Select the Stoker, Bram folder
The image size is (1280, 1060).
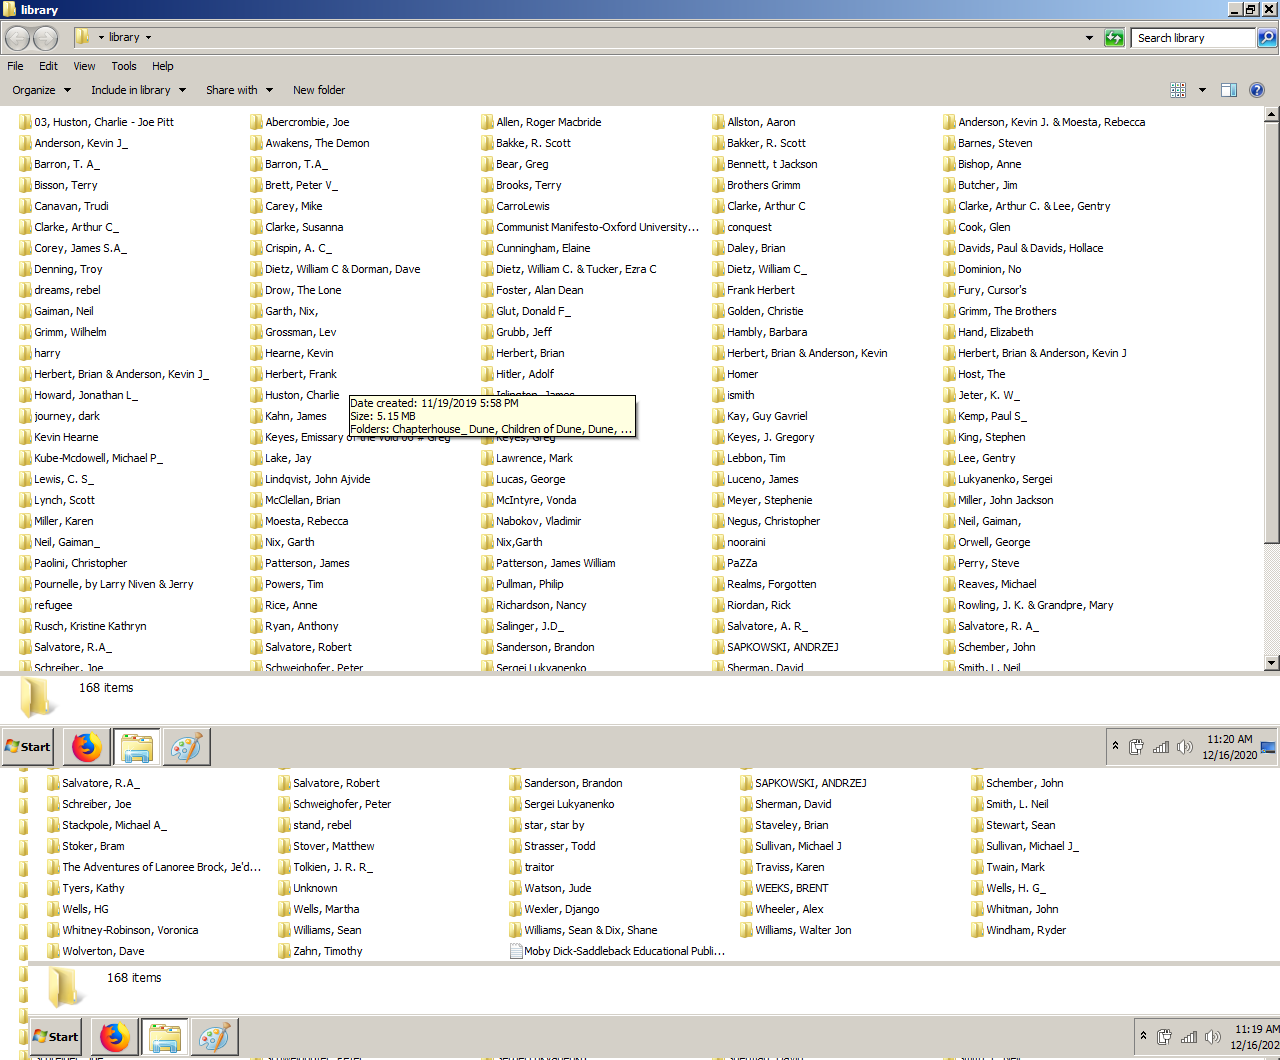click(x=86, y=846)
